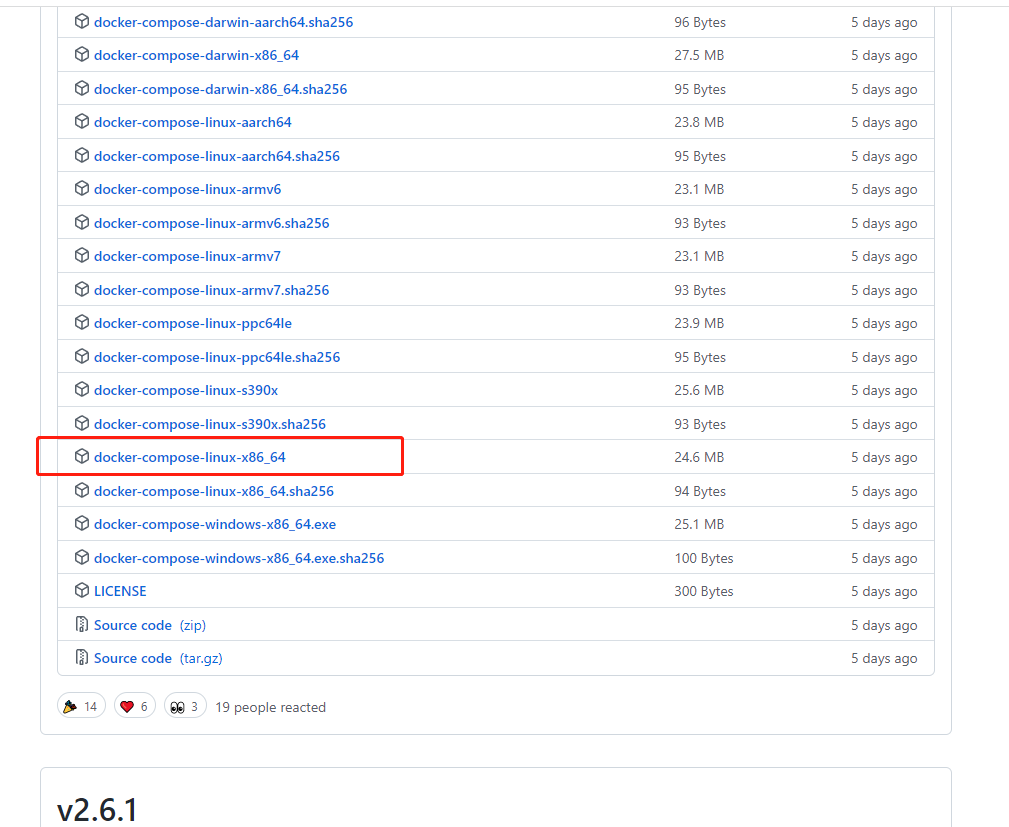This screenshot has width=1009, height=827.
Task: Open docker-compose-linux-ppc64le.sha256 link
Action: click(x=217, y=357)
